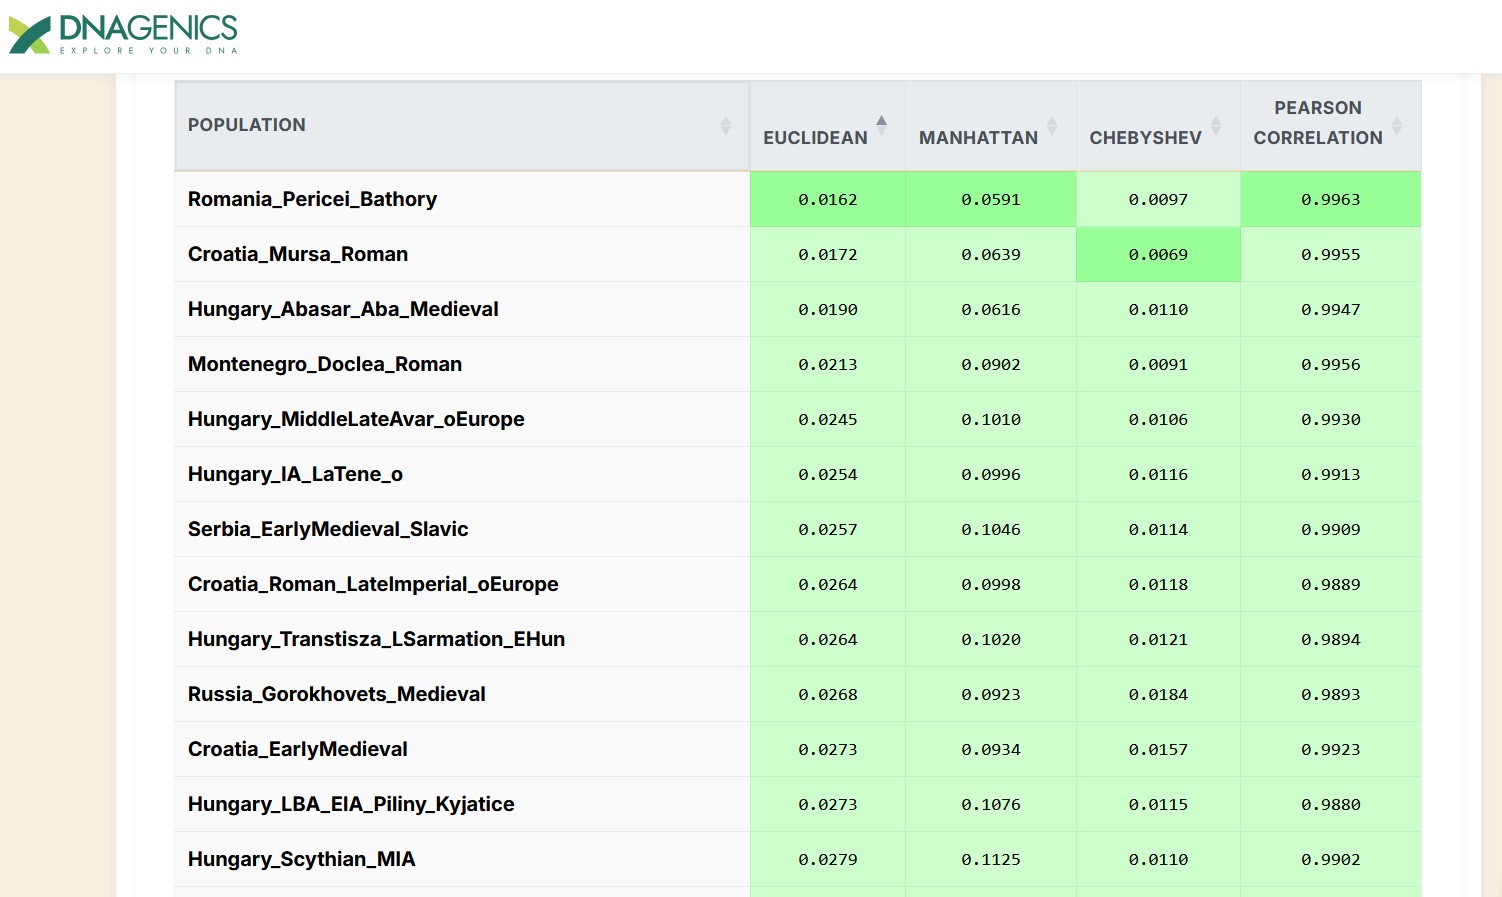Click Hungary_LBA_EIA_Piliny_Kyjatice population
The width and height of the screenshot is (1502, 897).
[351, 804]
